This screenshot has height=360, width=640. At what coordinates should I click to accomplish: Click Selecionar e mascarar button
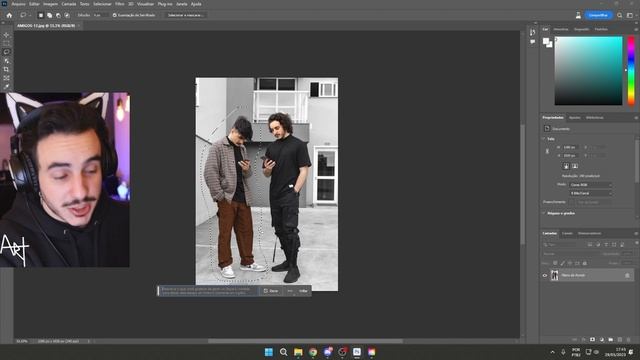[x=185, y=15]
